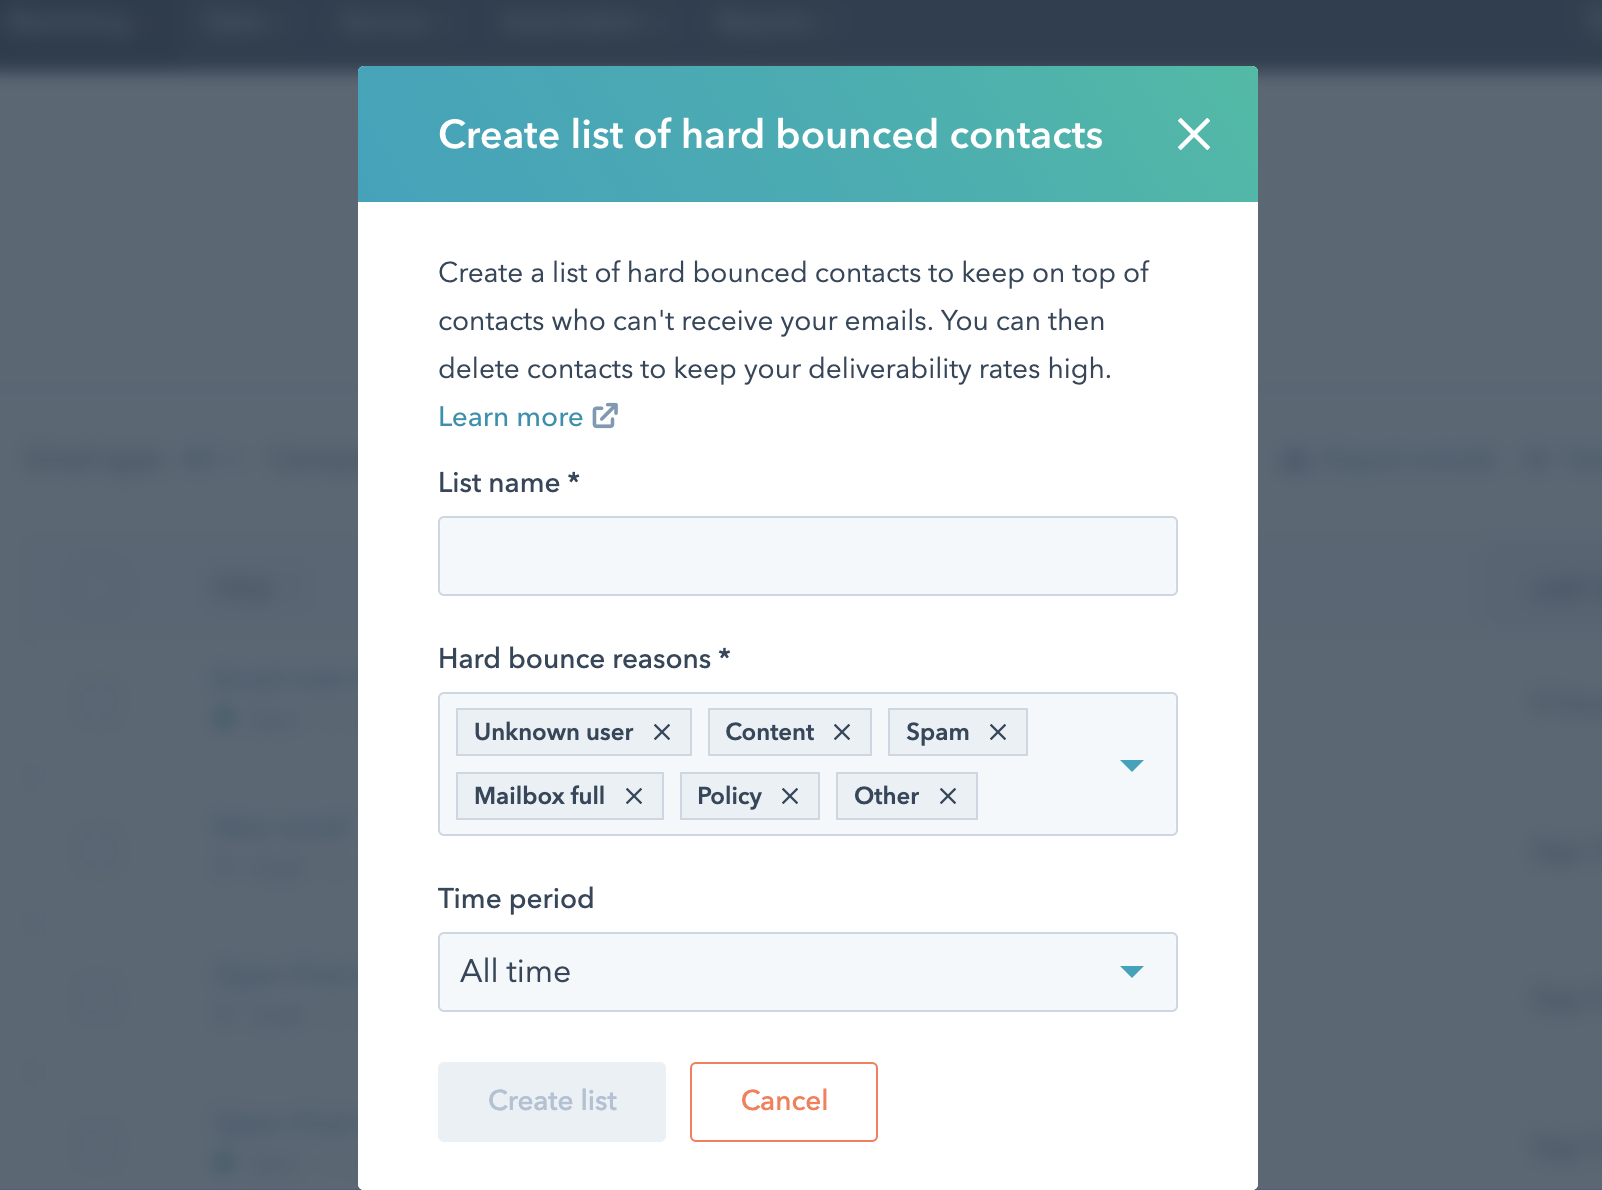Screen dimensions: 1602x1190
Task: Remove the Policy bounce reason tag
Action: [790, 796]
